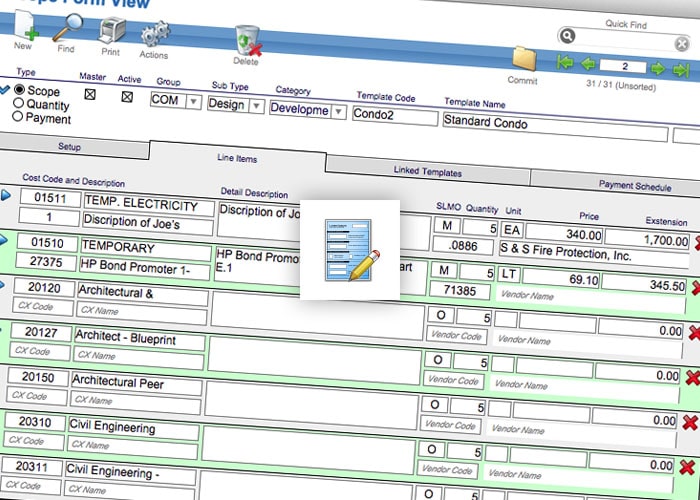The width and height of the screenshot is (700, 500).
Task: Click S & S Fire Protection vendor name
Action: pos(594,256)
